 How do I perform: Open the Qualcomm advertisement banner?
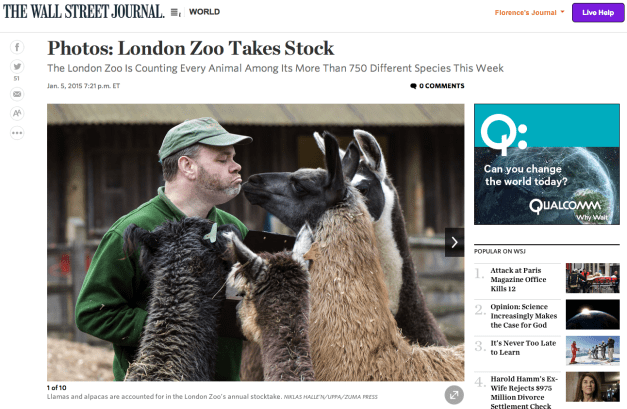pos(547,164)
